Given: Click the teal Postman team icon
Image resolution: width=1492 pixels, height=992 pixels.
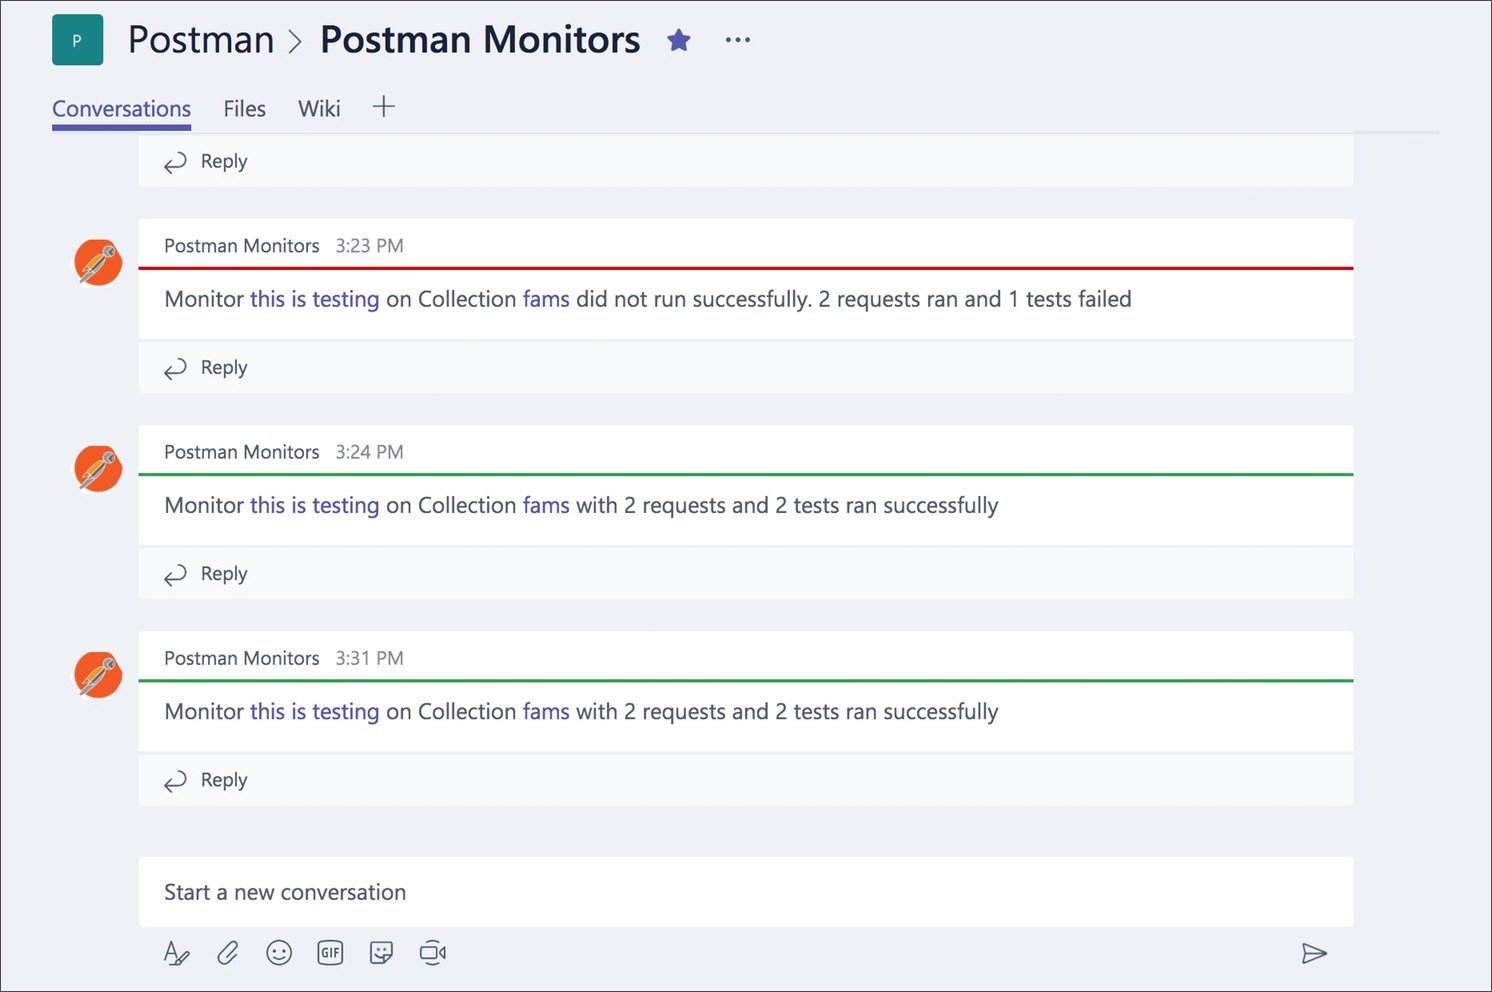Looking at the screenshot, I should pyautogui.click(x=77, y=39).
